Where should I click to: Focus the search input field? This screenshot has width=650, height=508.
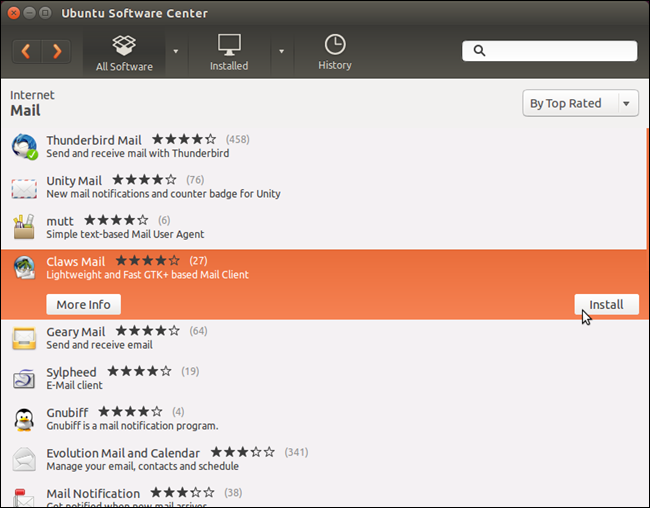[549, 51]
